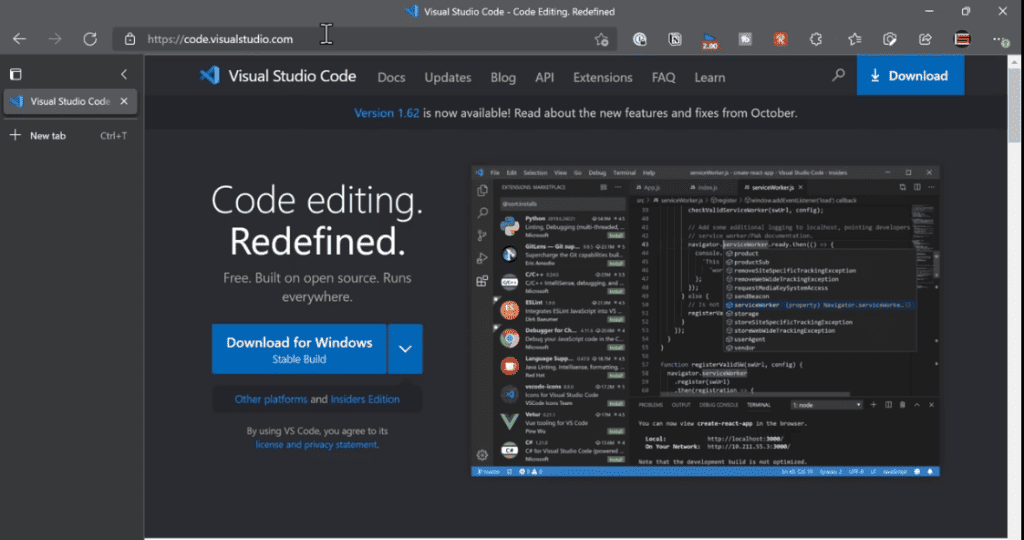The width and height of the screenshot is (1024, 540).
Task: Open the tab actions menu icon
Action: 16,74
